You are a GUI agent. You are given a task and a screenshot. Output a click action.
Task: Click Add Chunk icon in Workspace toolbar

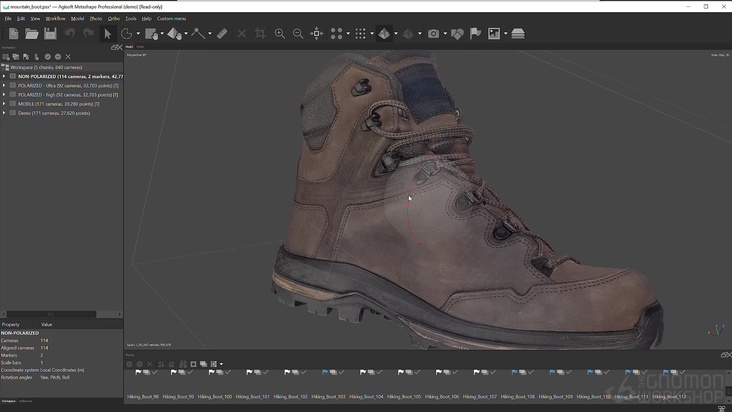pyautogui.click(x=6, y=57)
